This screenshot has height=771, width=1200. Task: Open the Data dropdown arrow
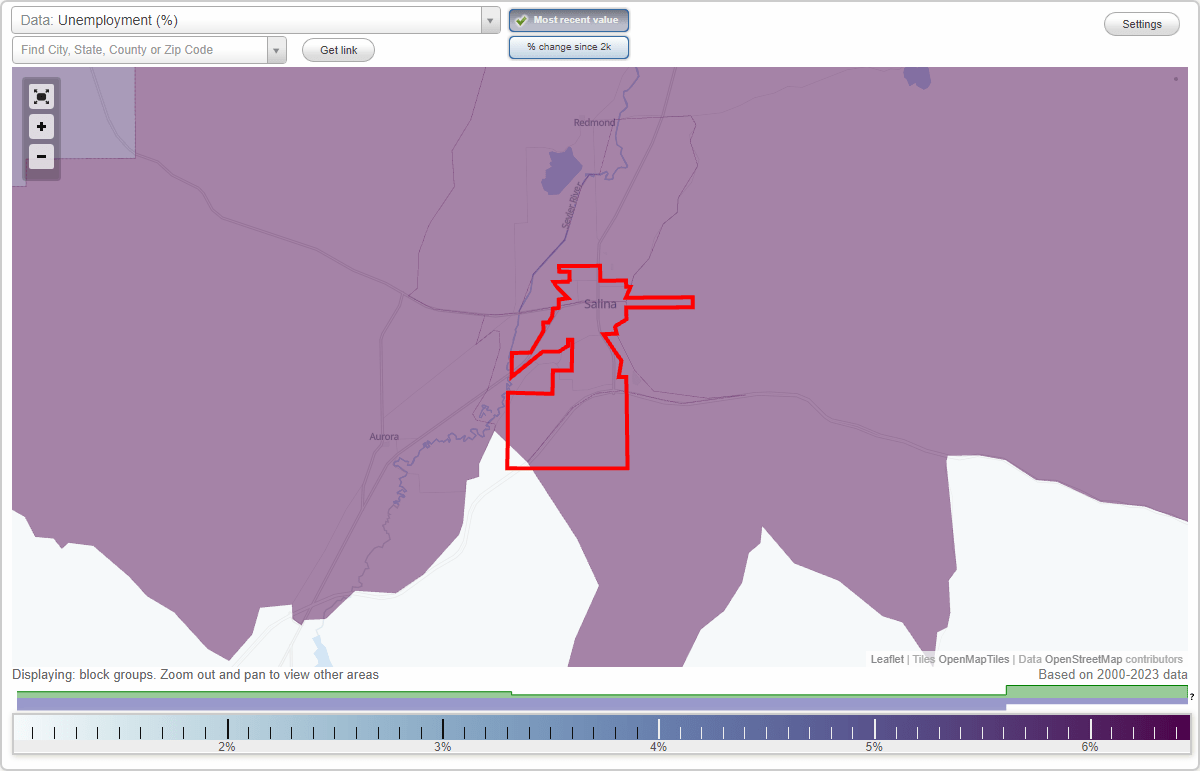tap(489, 19)
